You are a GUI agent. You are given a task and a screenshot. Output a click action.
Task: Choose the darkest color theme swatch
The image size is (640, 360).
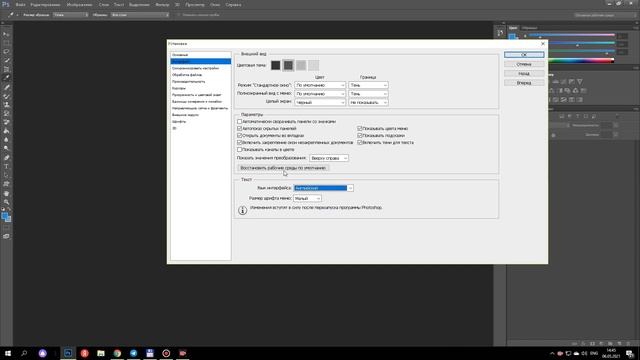(x=276, y=65)
